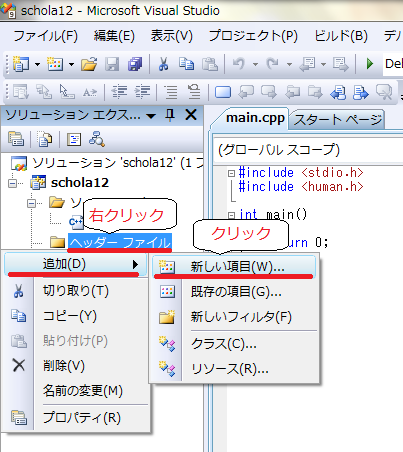Open the Undo history dropdown arrow
The height and width of the screenshot is (452, 403).
(x=255, y=64)
